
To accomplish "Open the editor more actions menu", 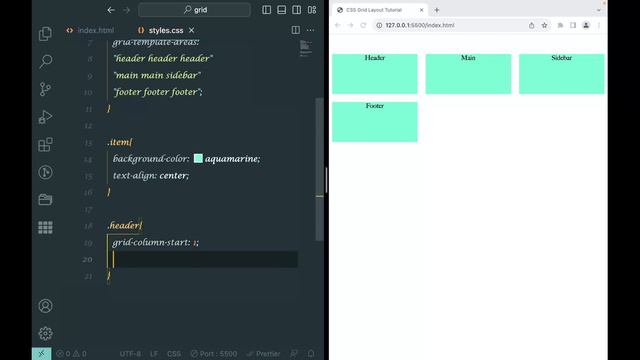I will pos(311,30).
